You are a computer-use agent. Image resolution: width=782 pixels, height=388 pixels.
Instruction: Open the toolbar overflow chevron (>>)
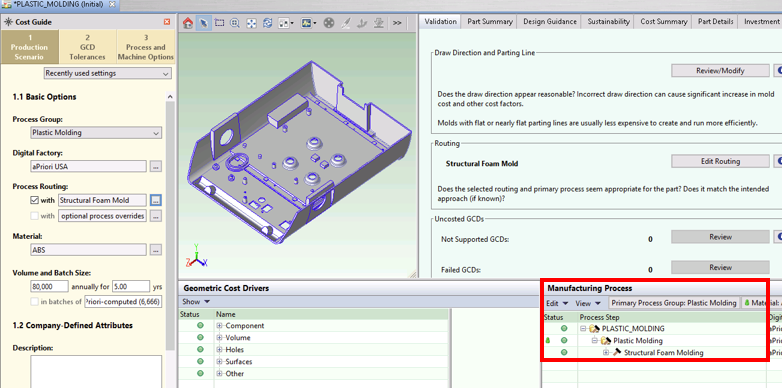coord(397,22)
